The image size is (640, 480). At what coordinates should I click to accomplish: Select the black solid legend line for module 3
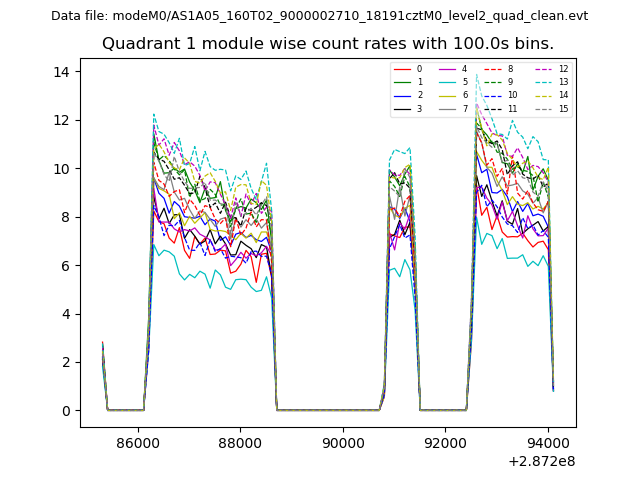click(x=403, y=108)
